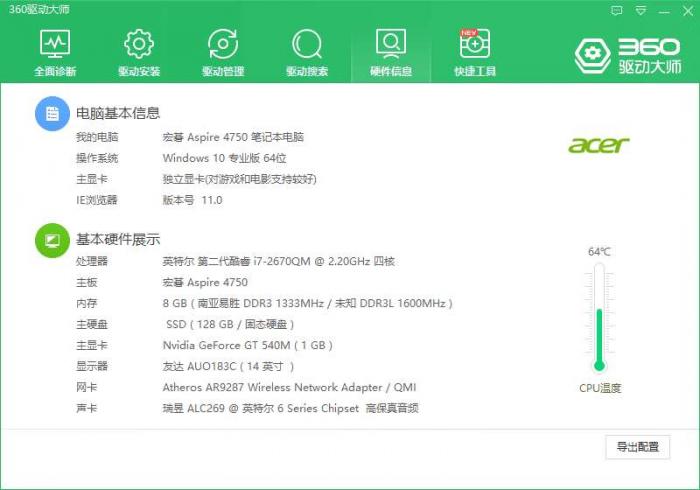Screen dimensions: 700x490
Task: Click the 显示器 row label
Action: pos(92,366)
